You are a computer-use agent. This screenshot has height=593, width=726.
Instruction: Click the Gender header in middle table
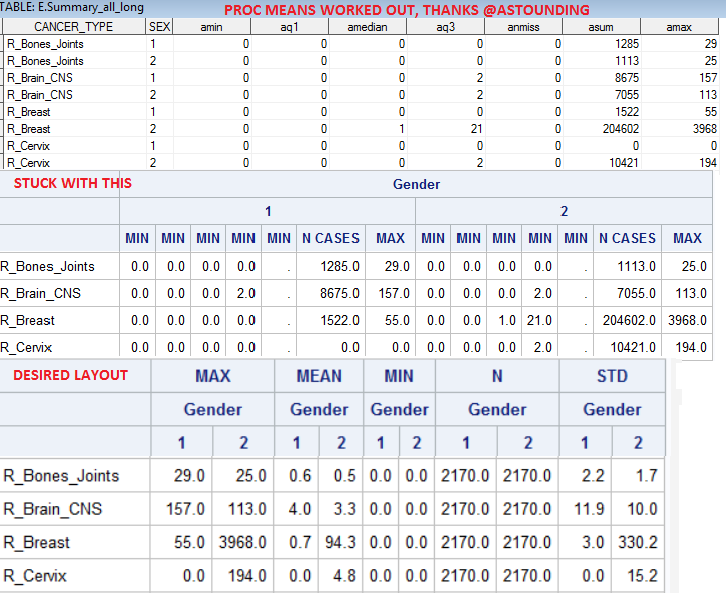416,184
